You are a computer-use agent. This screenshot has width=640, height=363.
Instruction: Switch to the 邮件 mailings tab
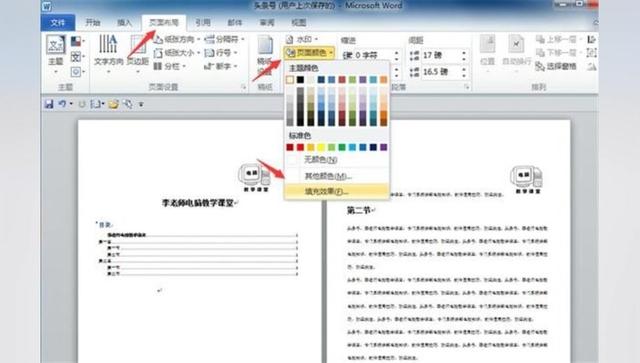pyautogui.click(x=235, y=22)
